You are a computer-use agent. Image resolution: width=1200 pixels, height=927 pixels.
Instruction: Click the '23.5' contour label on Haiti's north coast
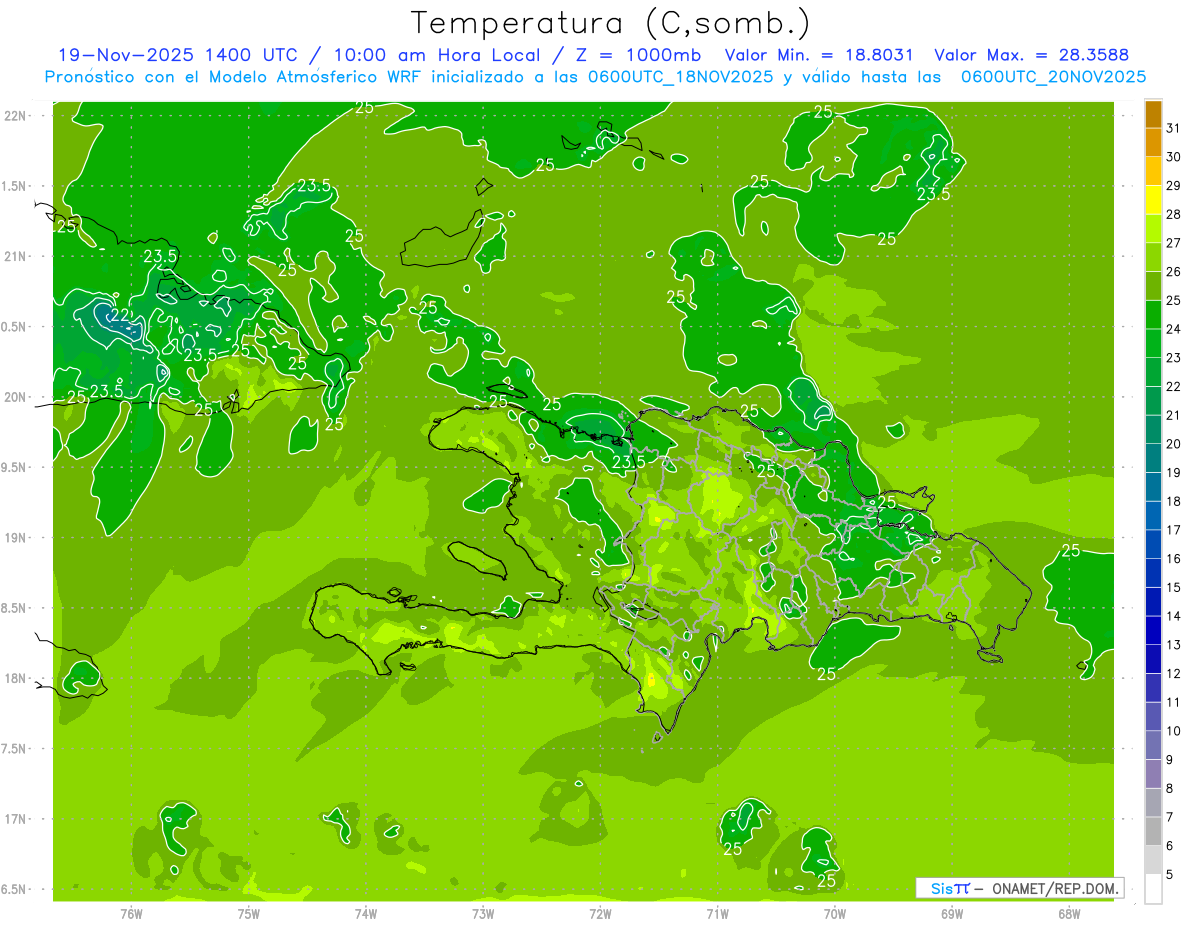[x=628, y=462]
